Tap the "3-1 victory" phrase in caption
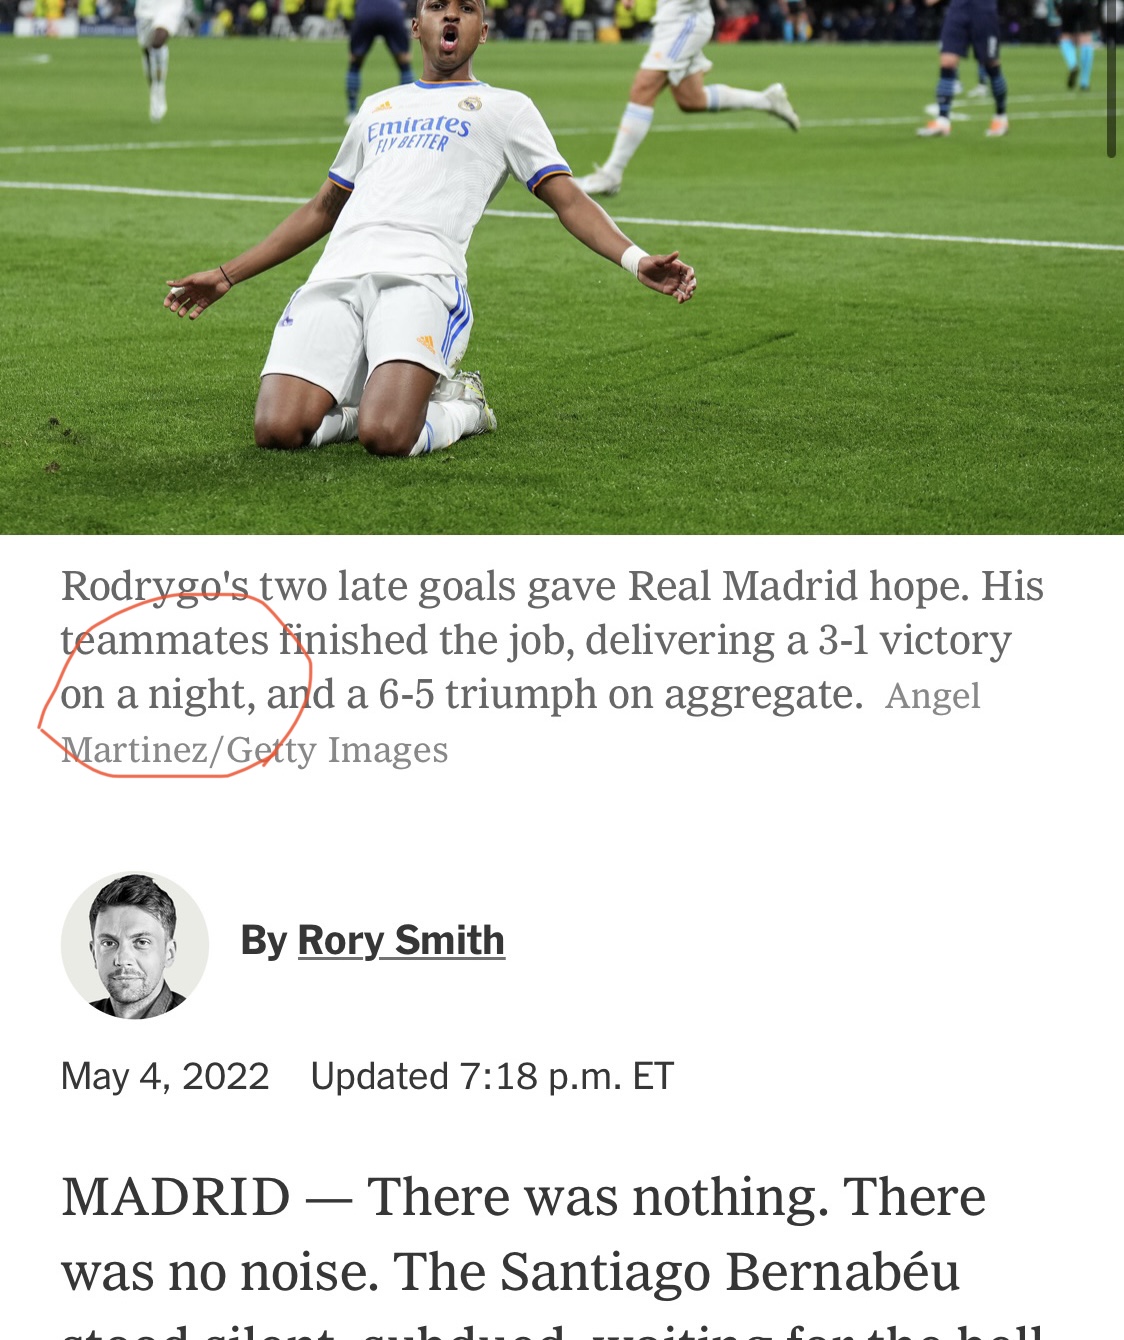Screen dimensions: 1124x1340 (915, 640)
